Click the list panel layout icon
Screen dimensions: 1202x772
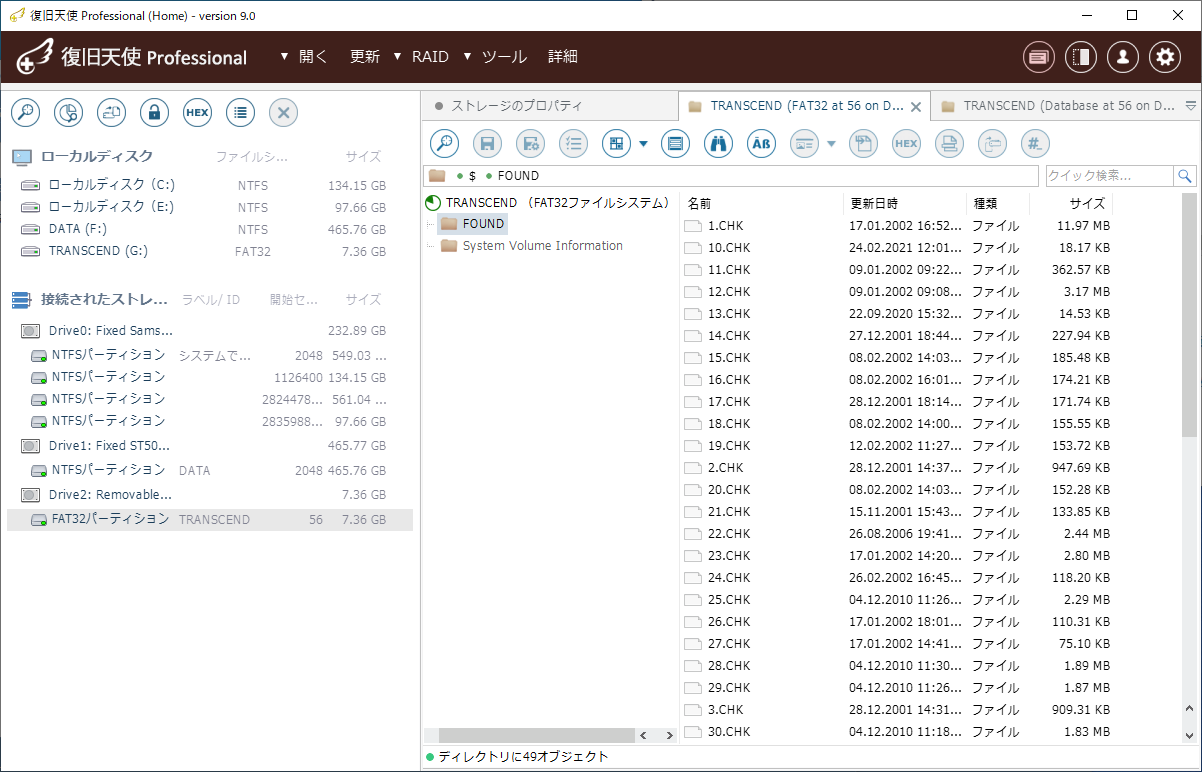[x=676, y=144]
